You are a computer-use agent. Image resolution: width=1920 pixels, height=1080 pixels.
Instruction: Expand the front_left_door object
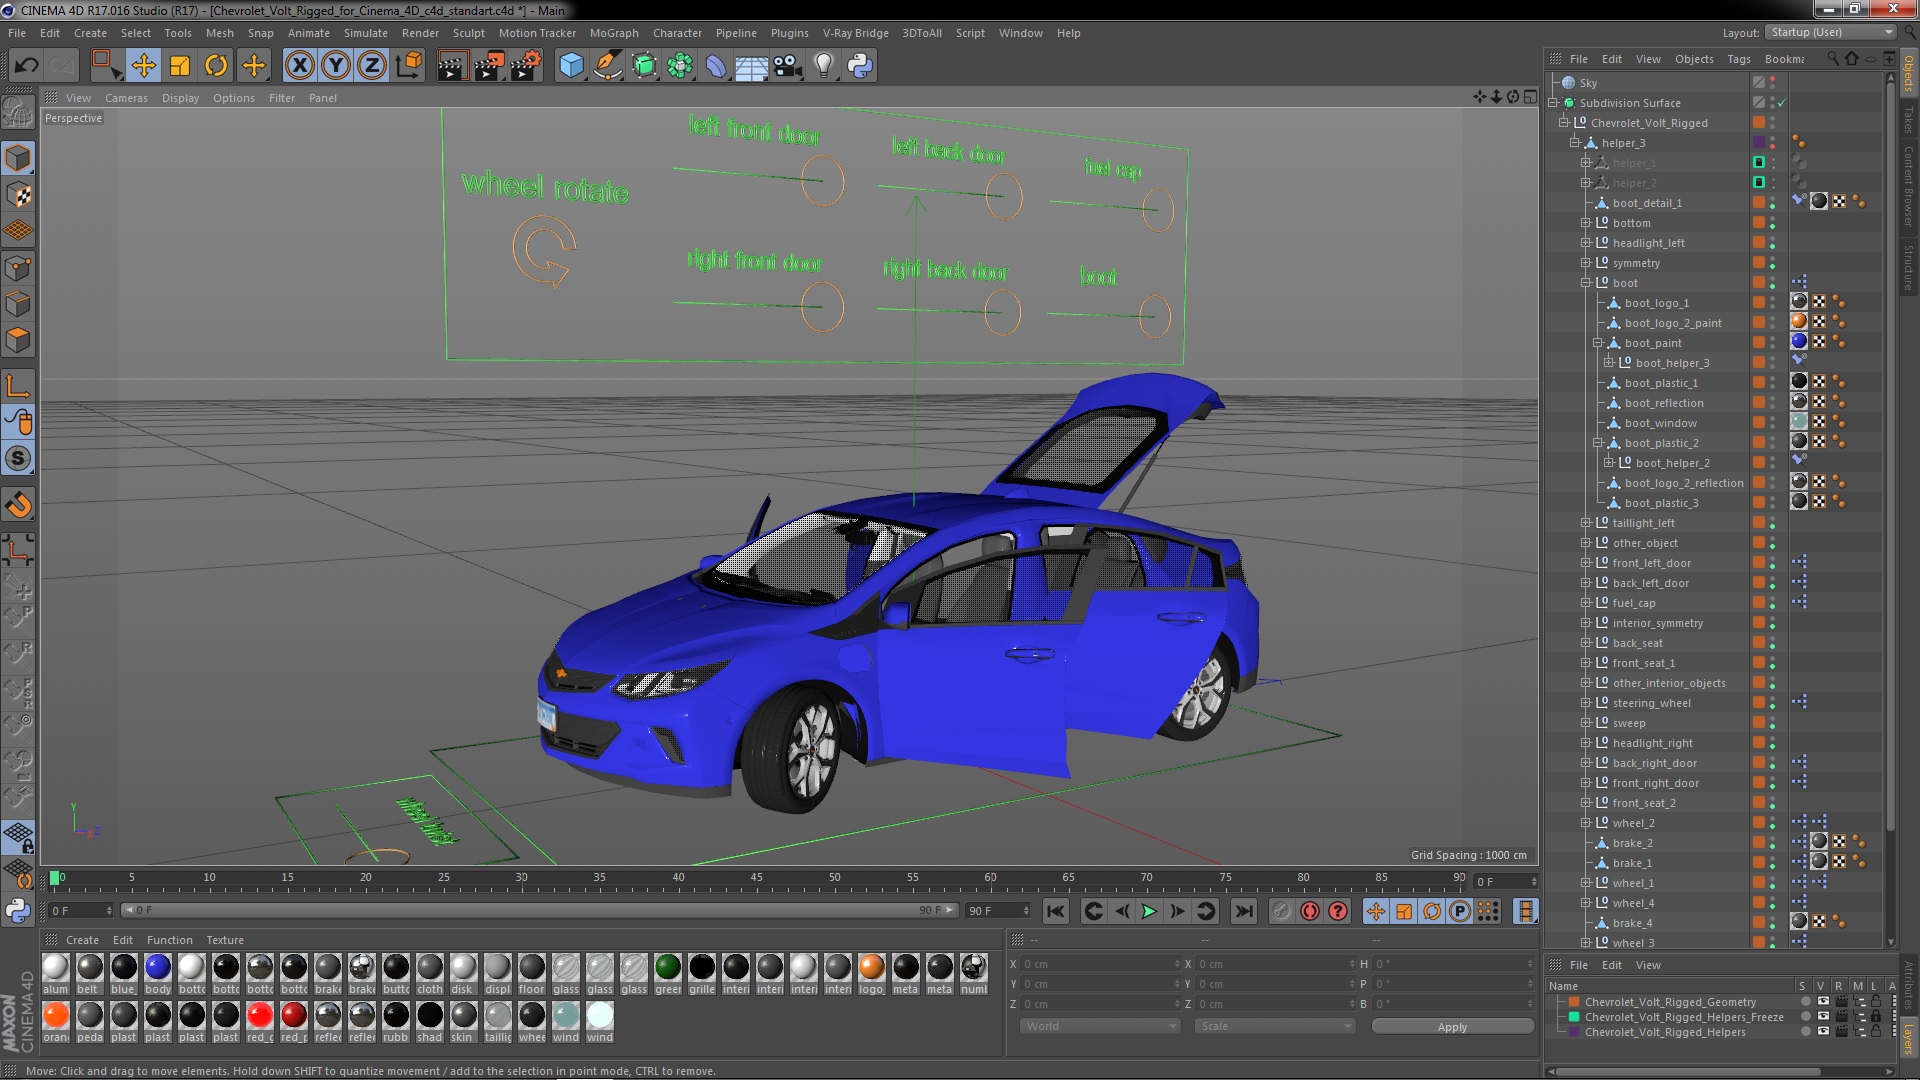point(1586,563)
